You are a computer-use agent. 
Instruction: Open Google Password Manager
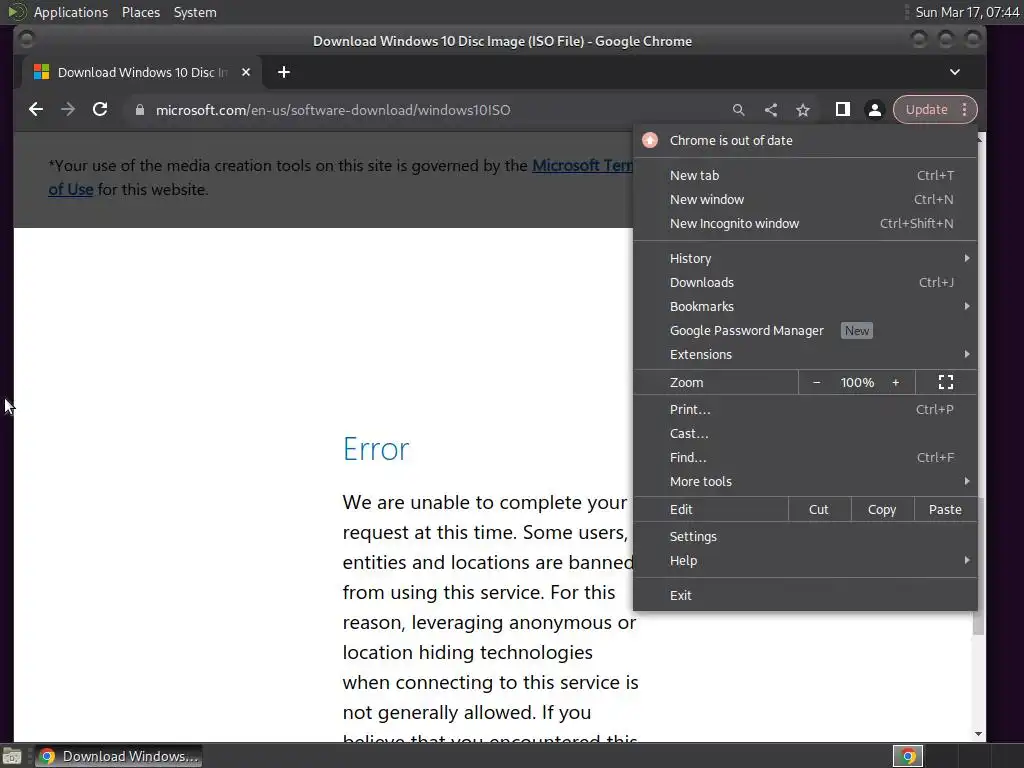(x=805, y=330)
